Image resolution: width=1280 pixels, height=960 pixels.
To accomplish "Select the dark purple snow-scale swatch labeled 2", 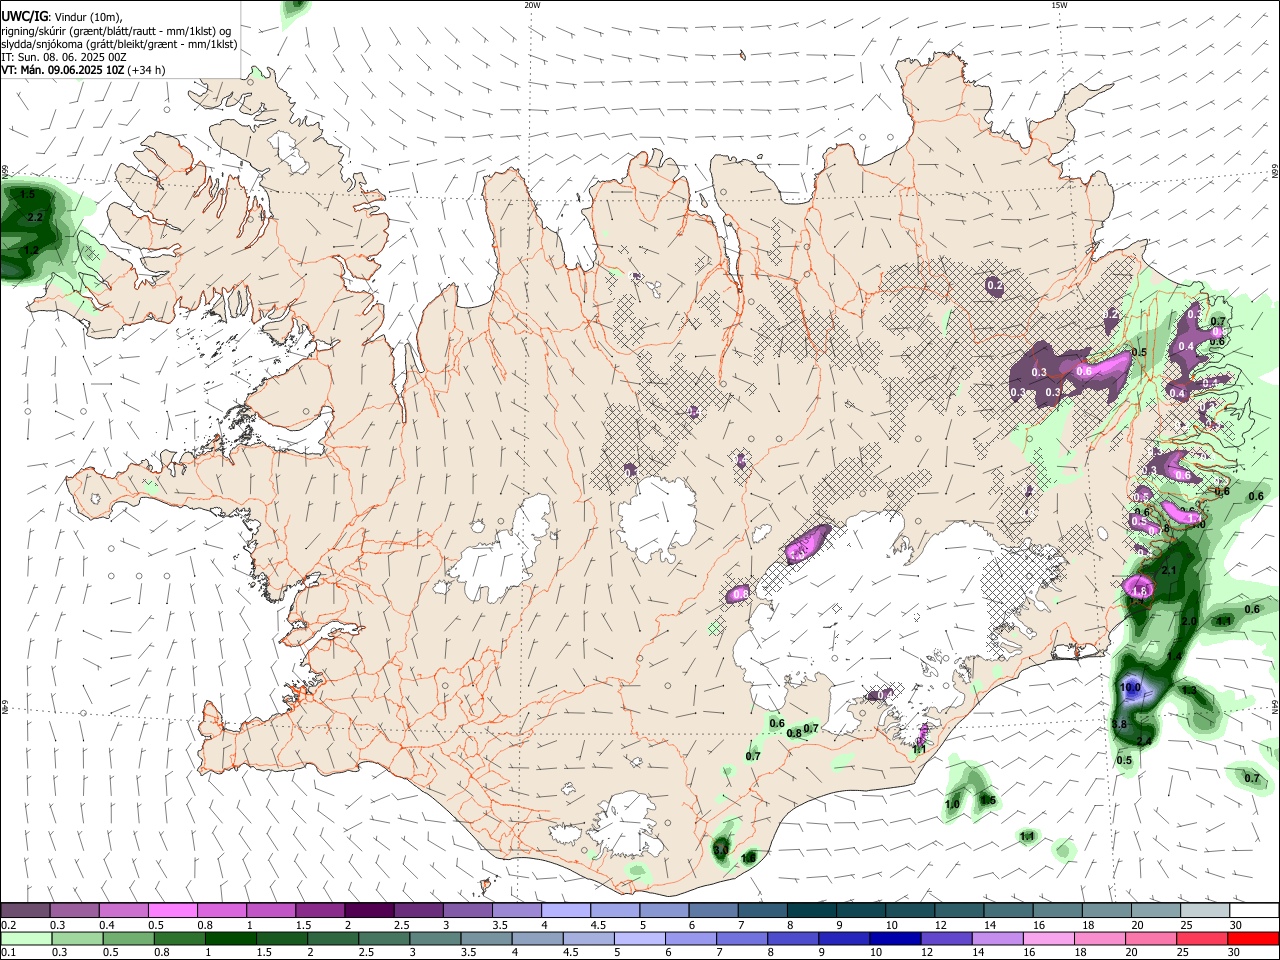I will point(369,910).
